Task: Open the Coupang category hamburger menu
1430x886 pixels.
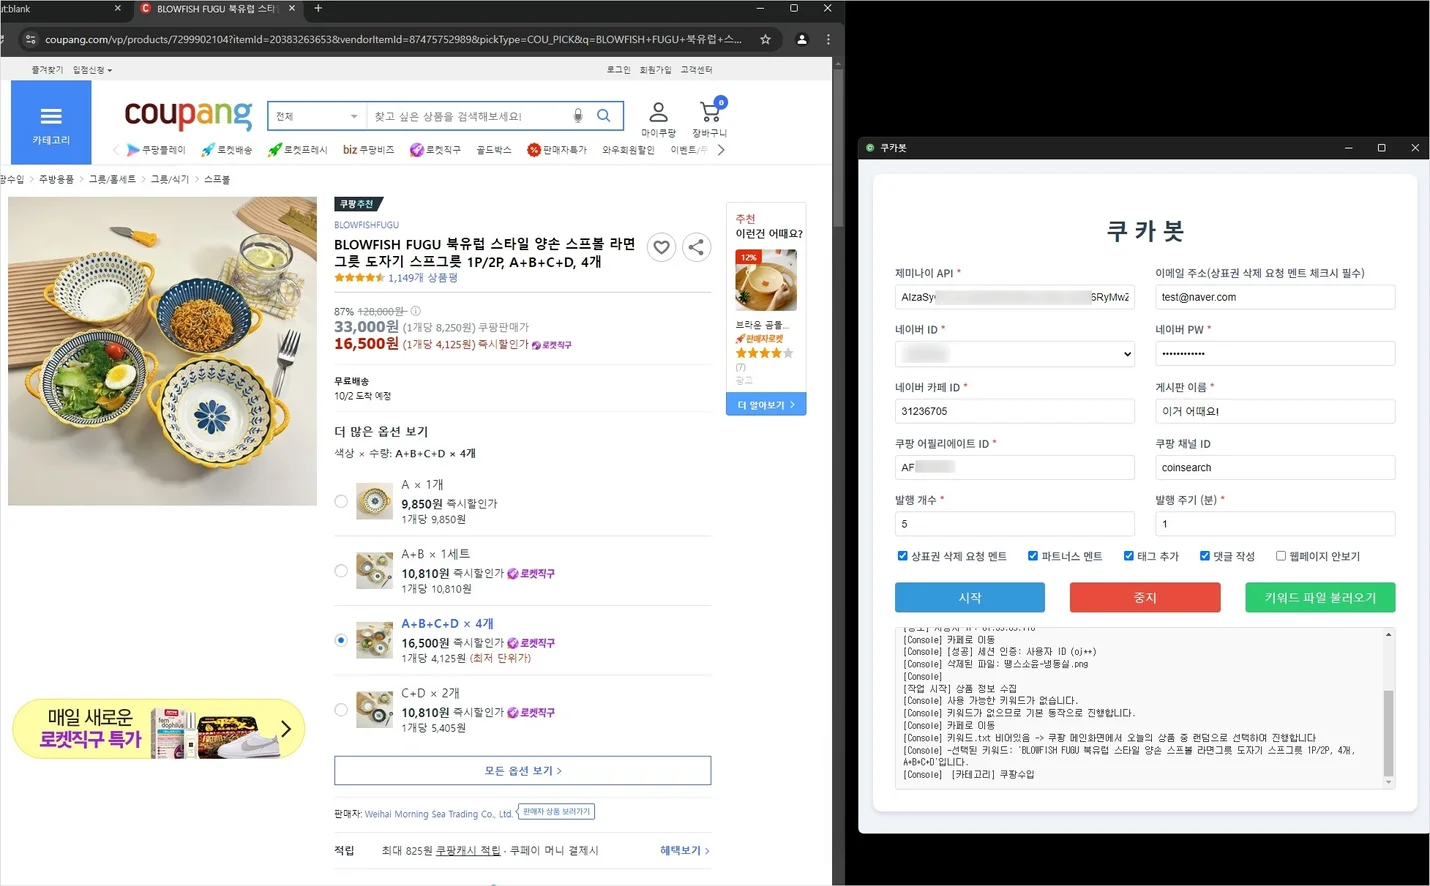Action: [51, 122]
